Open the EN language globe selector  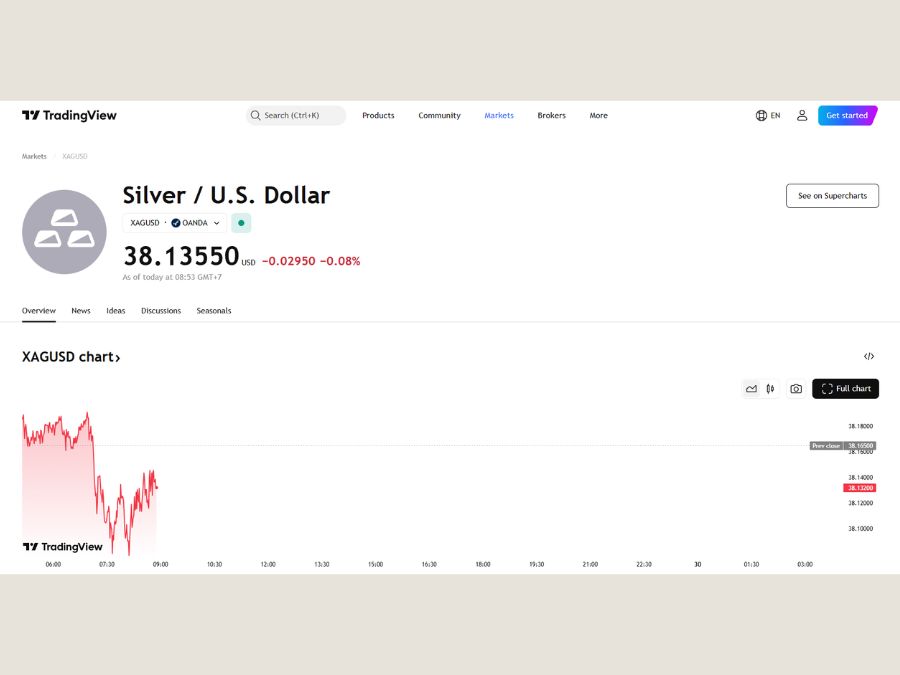(768, 115)
